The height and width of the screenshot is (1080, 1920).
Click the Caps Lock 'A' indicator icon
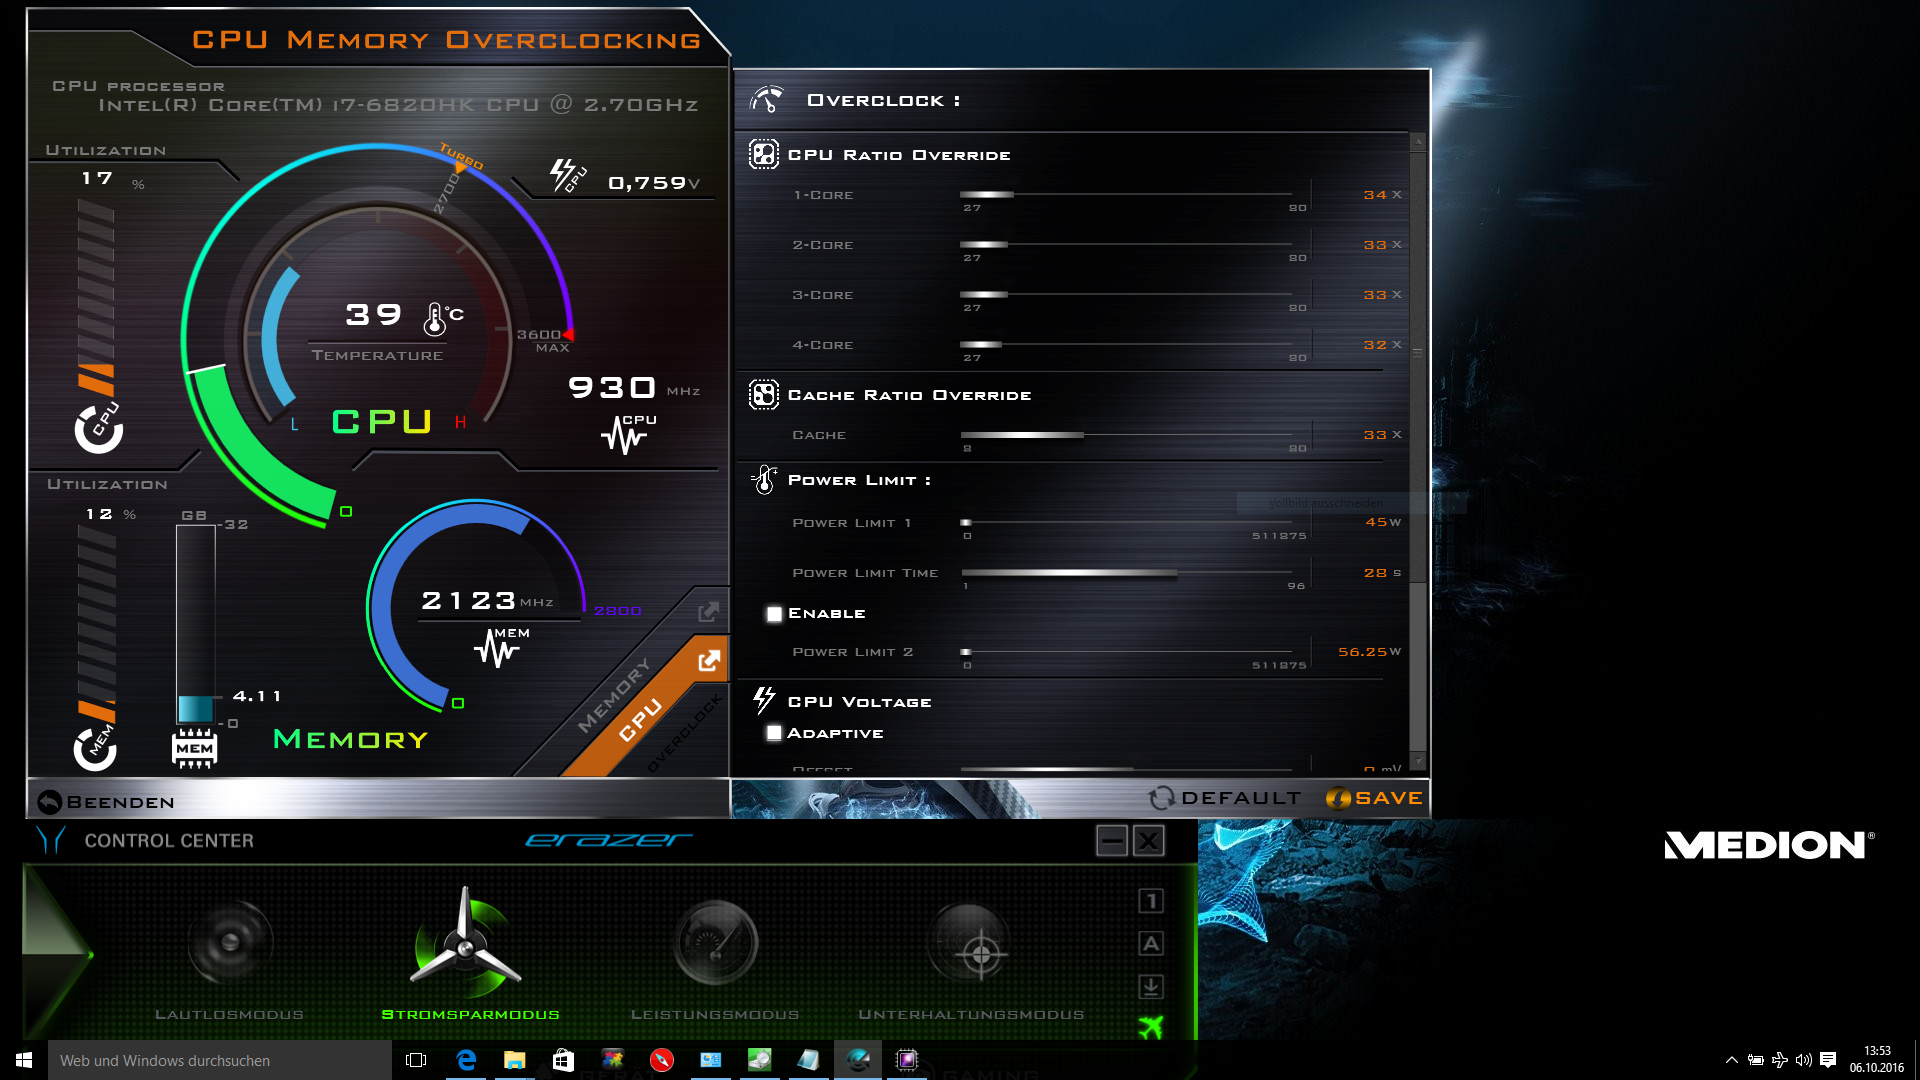pos(1151,943)
